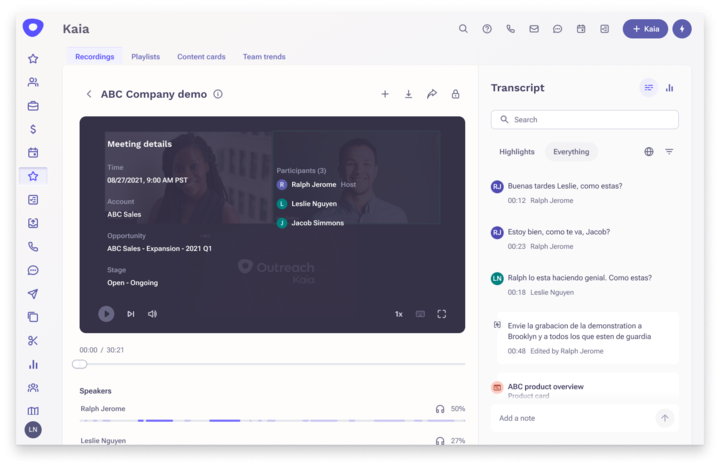Open the sidebar calendar icon
The image size is (720, 465).
click(x=33, y=153)
